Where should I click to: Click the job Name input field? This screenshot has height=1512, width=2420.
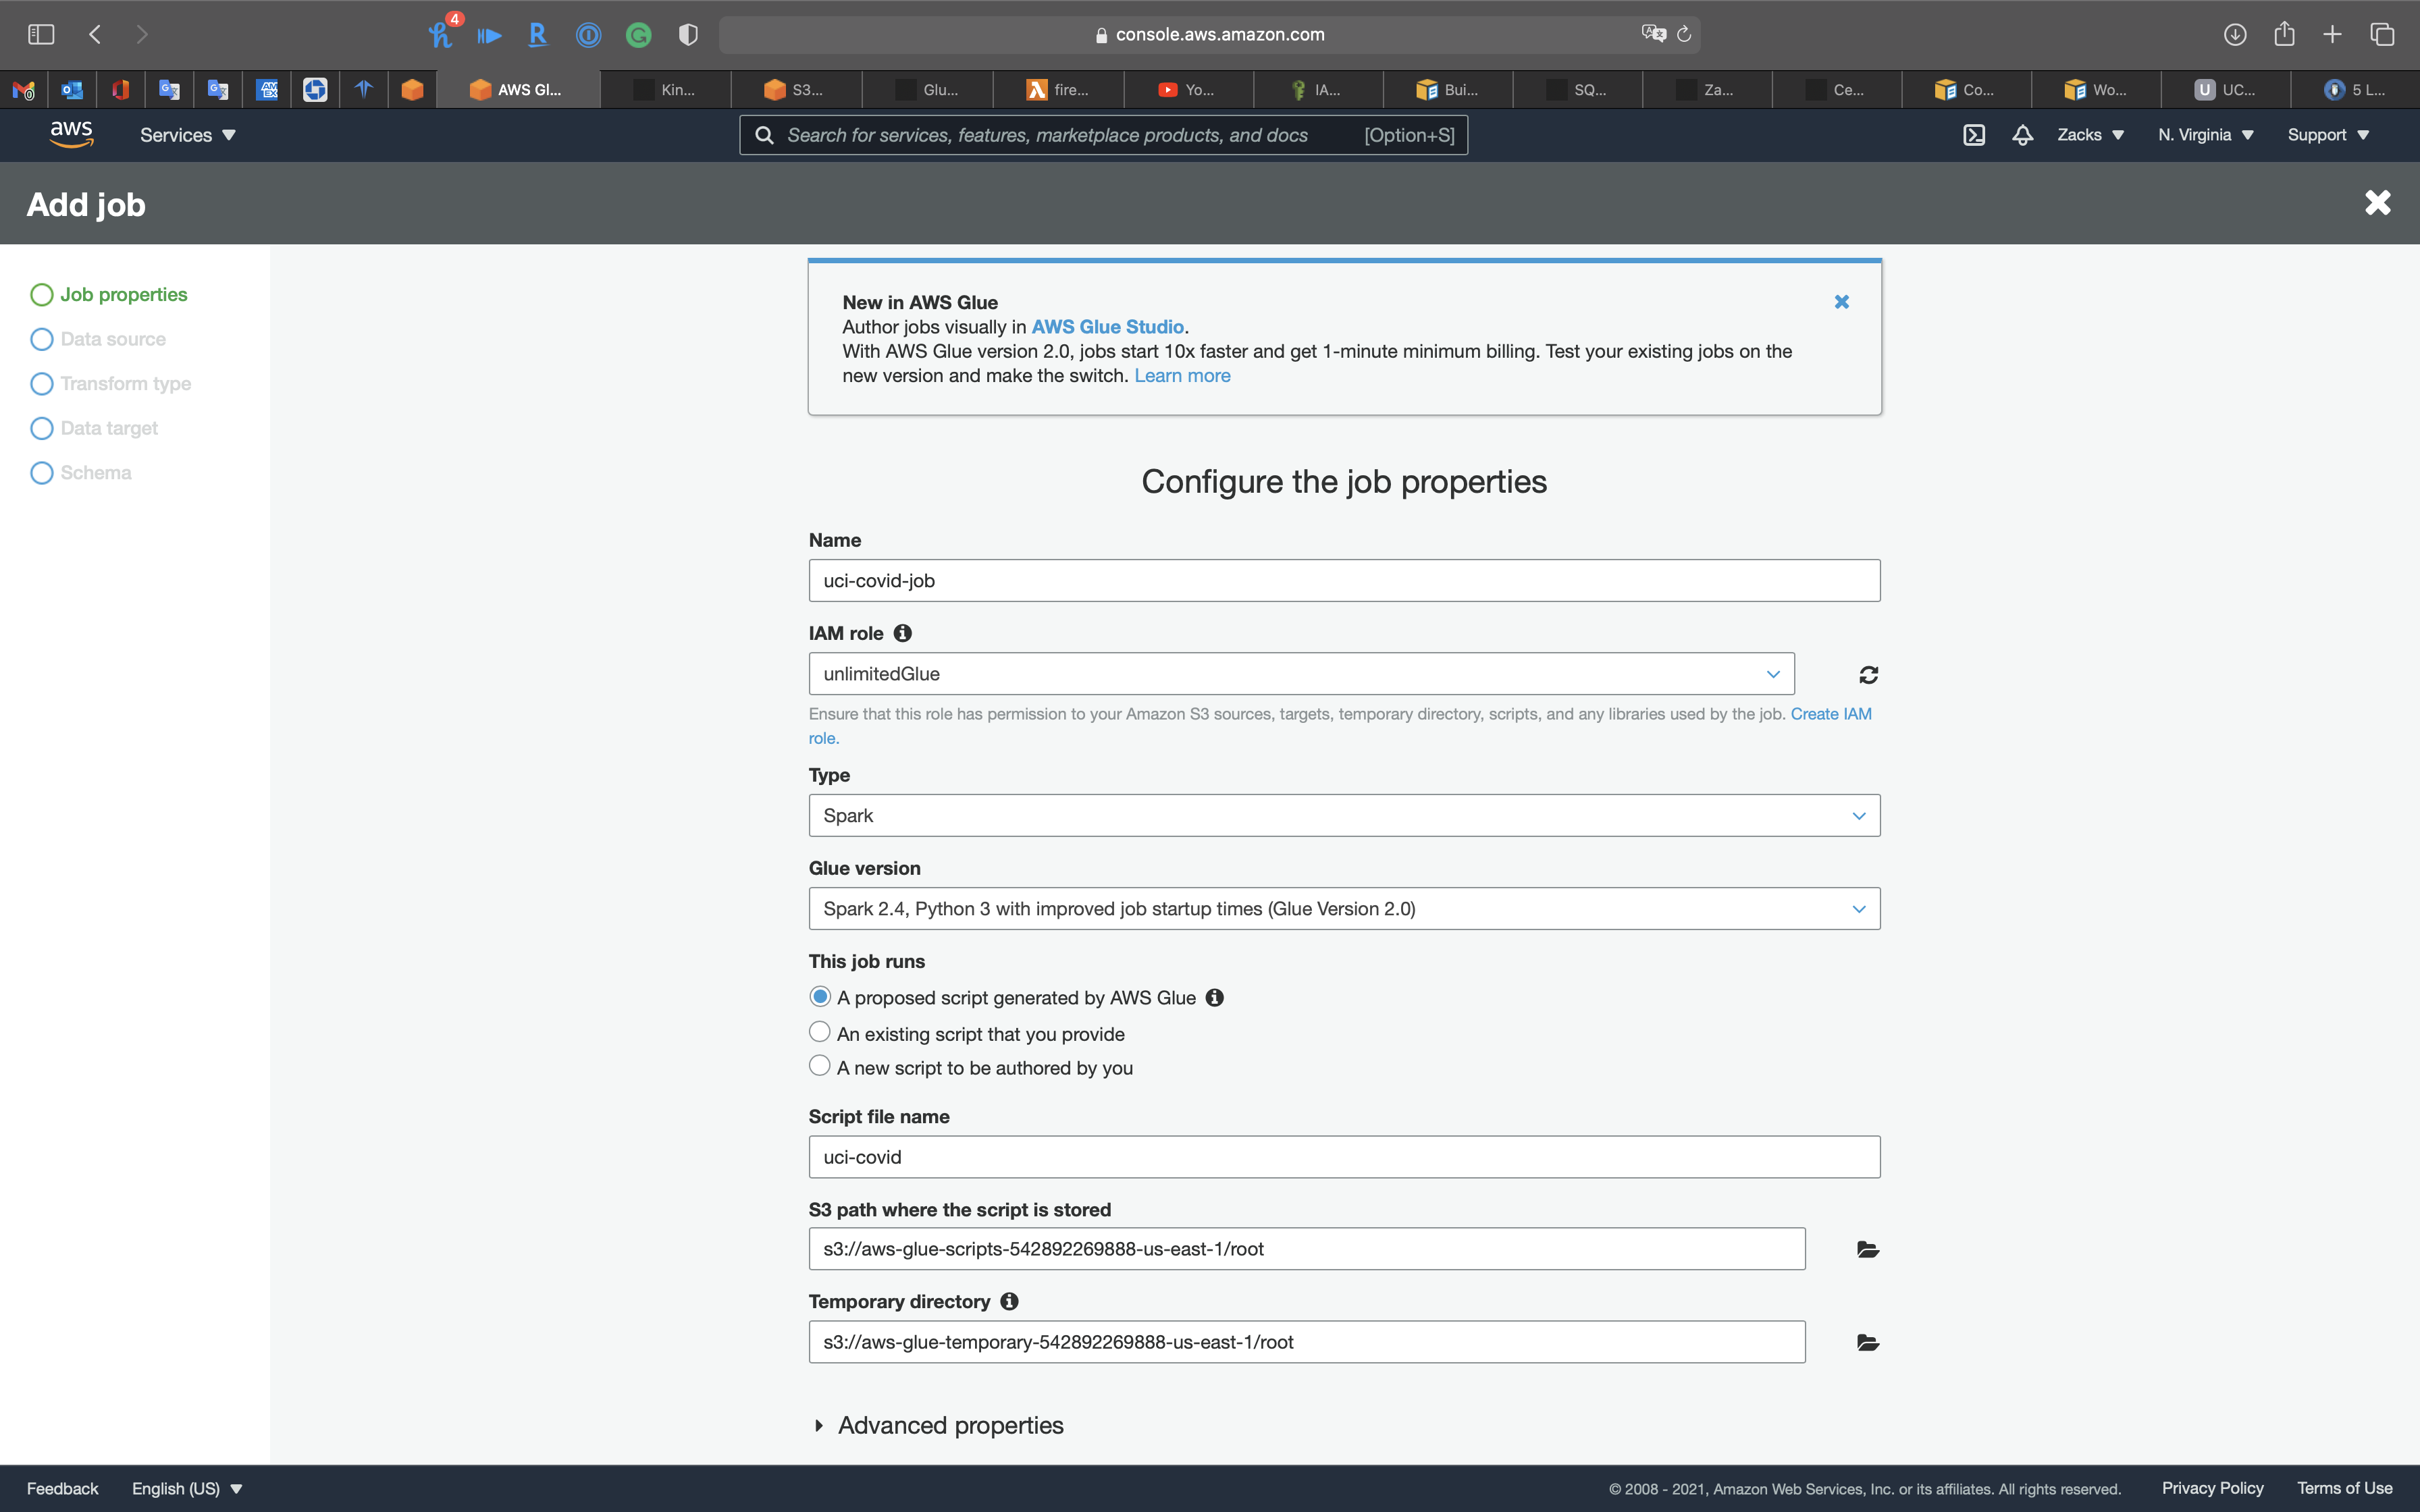tap(1343, 581)
